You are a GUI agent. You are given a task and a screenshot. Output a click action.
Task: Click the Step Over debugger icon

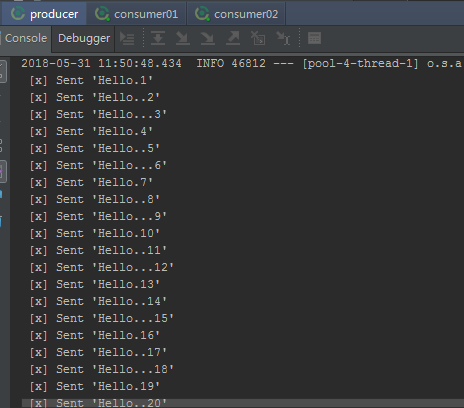pyautogui.click(x=158, y=38)
